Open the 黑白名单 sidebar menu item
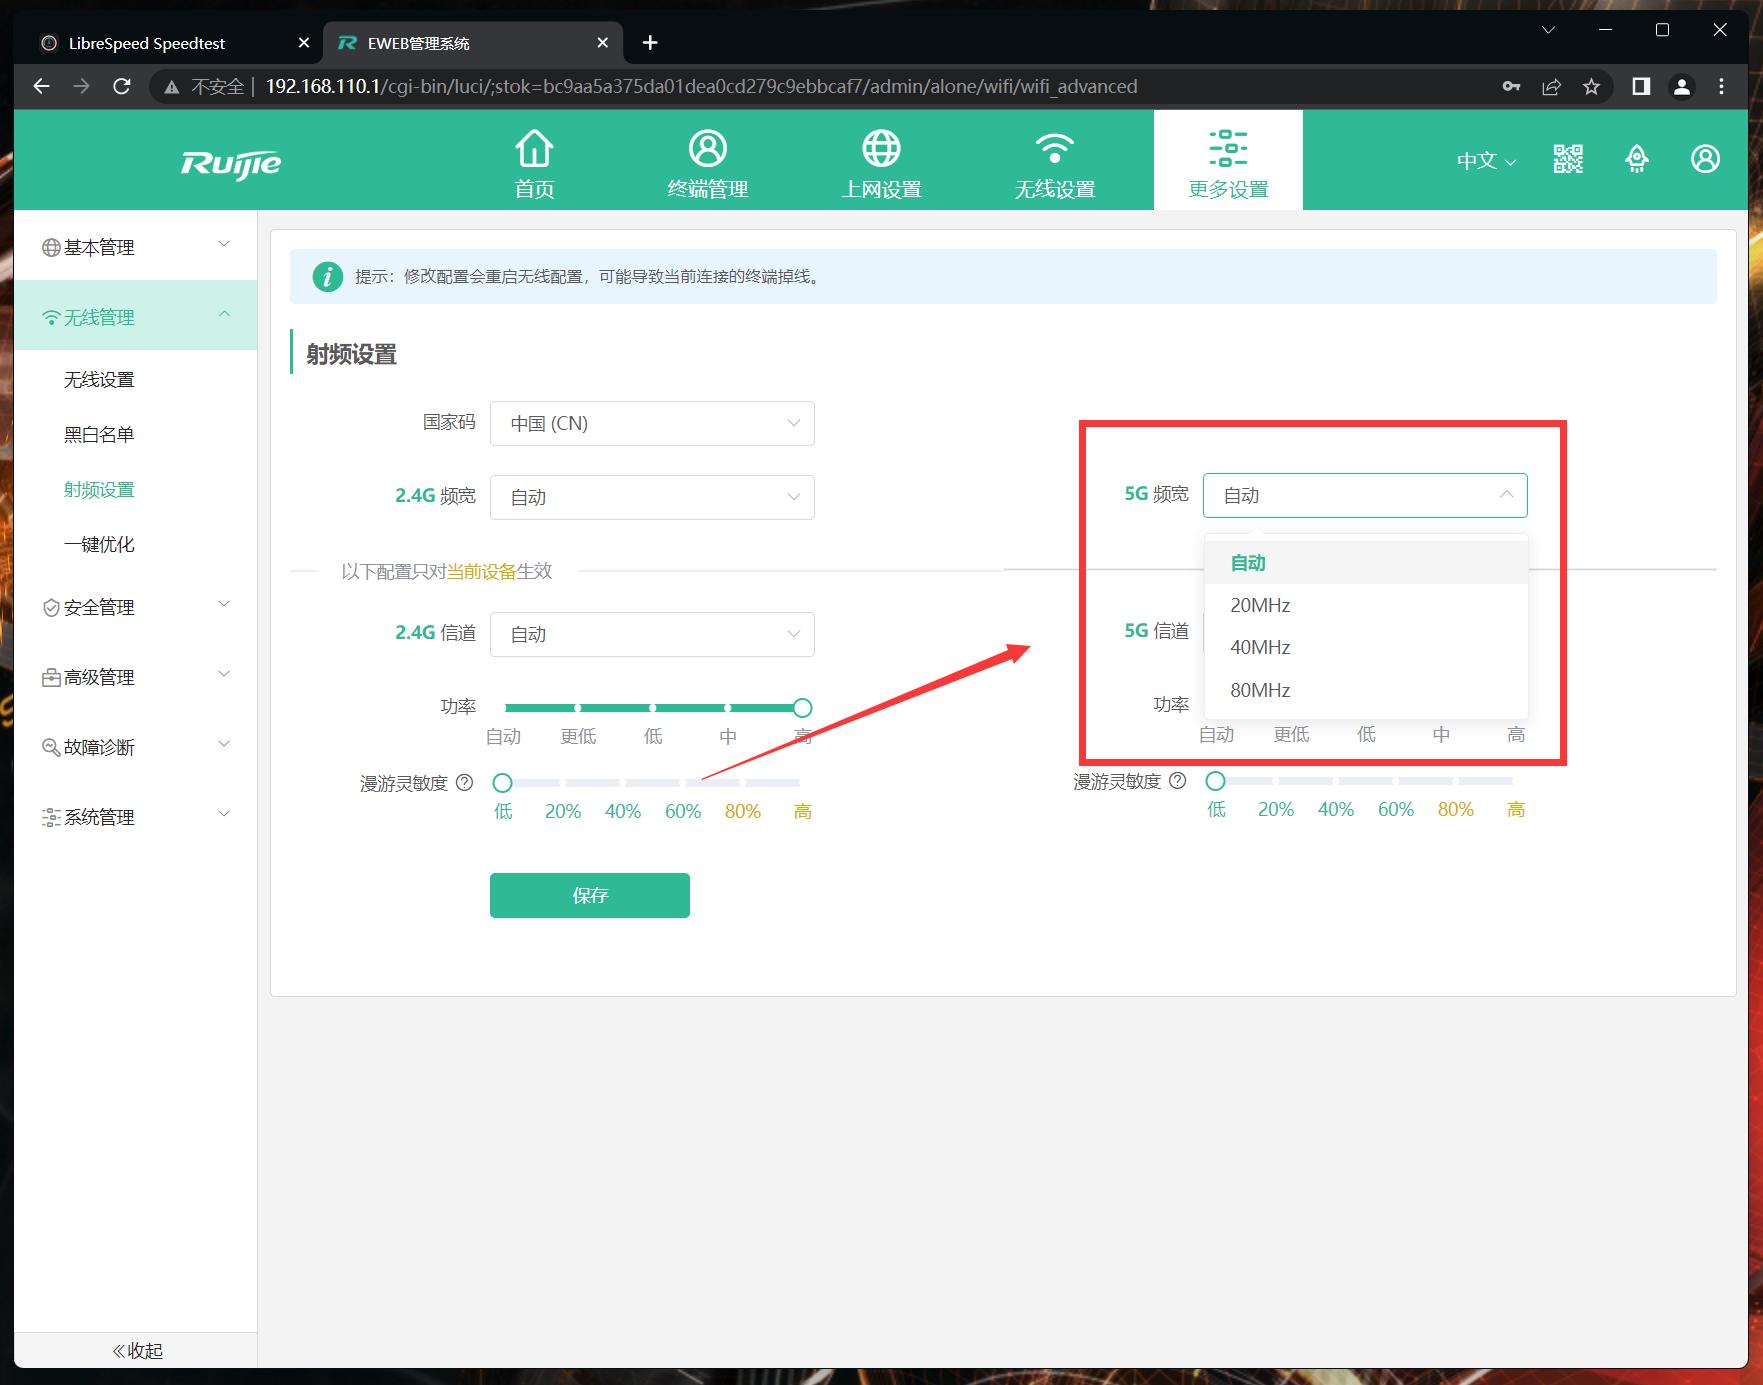Image resolution: width=1763 pixels, height=1385 pixels. tap(98, 434)
